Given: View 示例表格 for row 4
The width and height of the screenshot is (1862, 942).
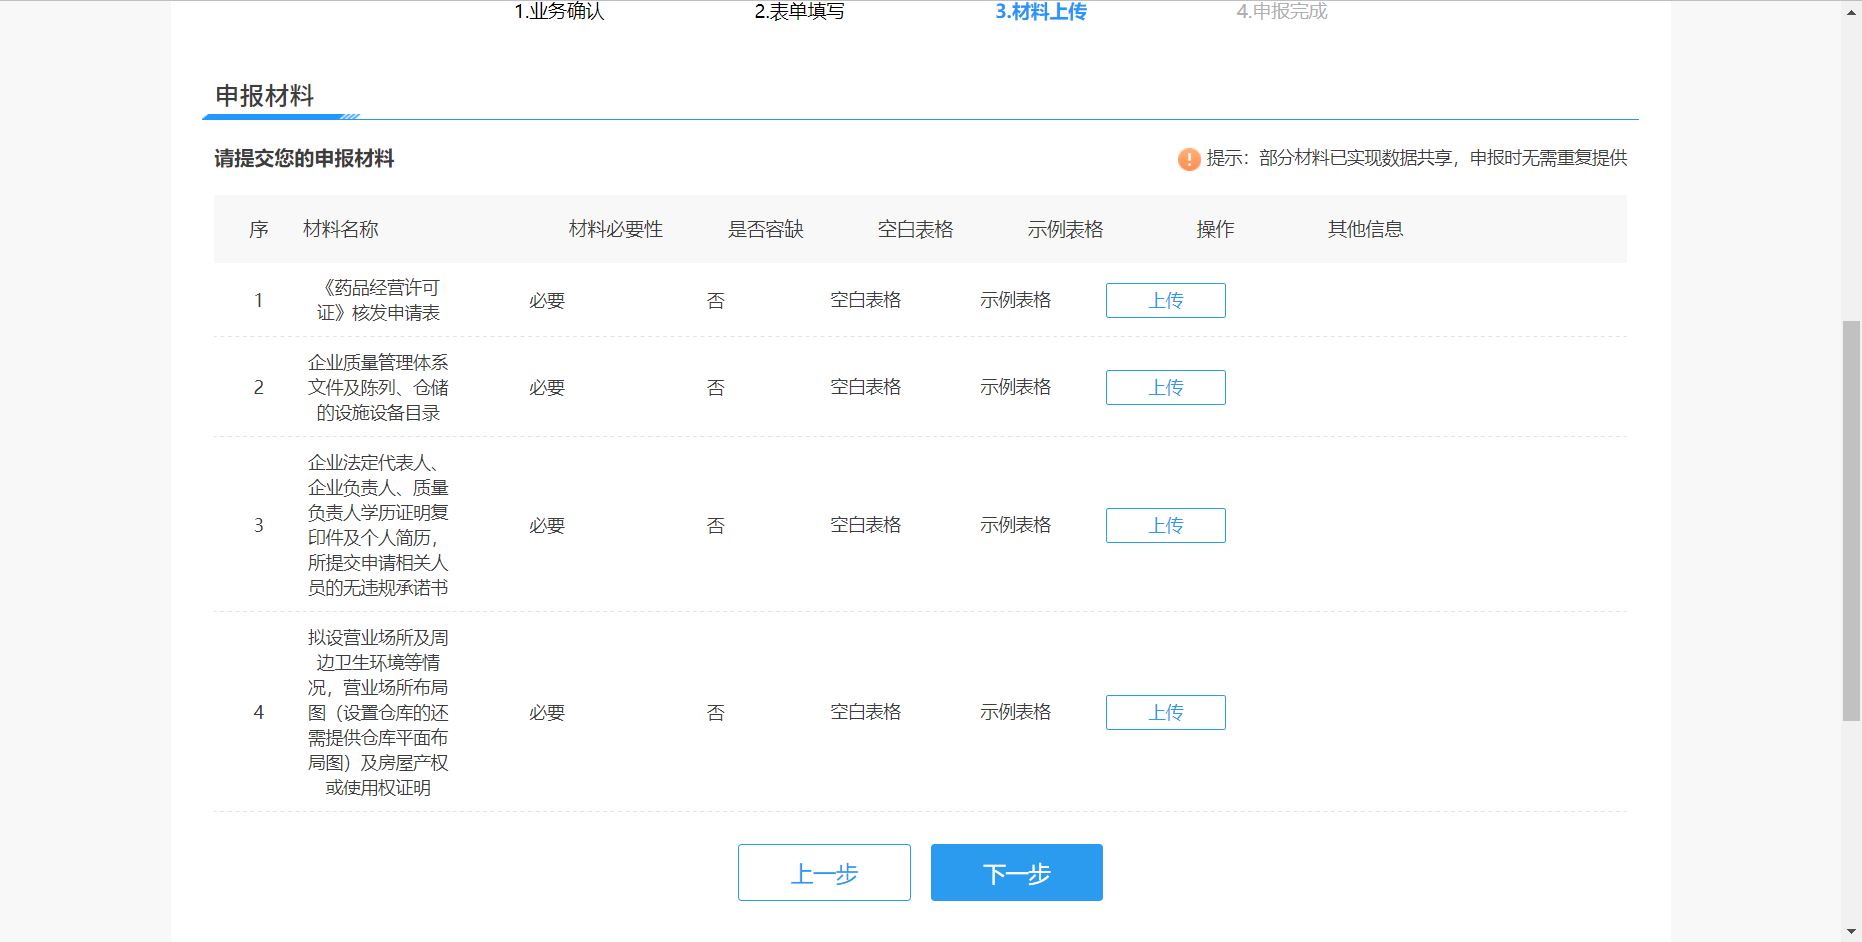Looking at the screenshot, I should (1015, 712).
